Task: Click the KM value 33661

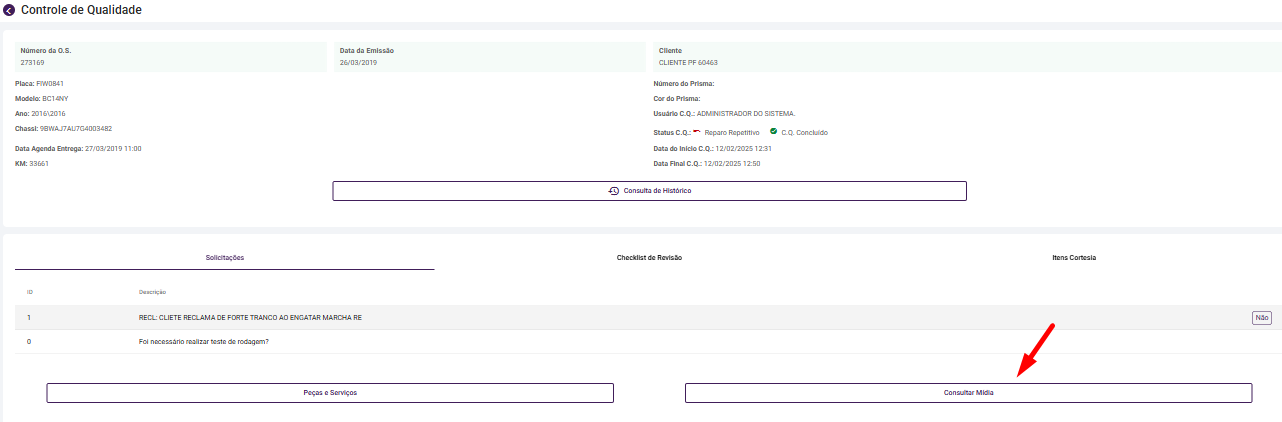Action: 39,163
